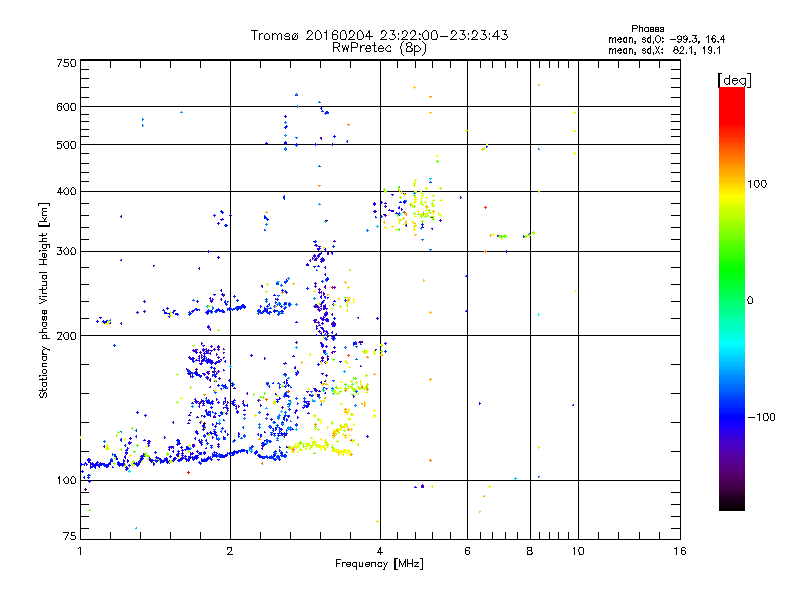
Task: Pick the black bottom of the colorbar
Action: click(732, 503)
